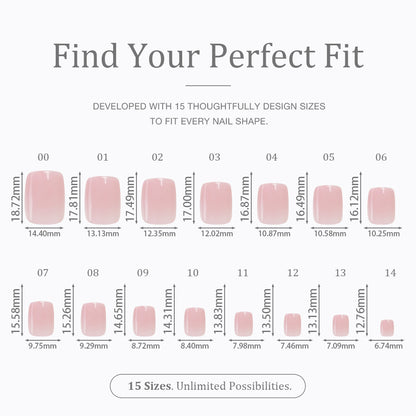Select the size 09 nail image
The image size is (416, 416).
(x=144, y=321)
